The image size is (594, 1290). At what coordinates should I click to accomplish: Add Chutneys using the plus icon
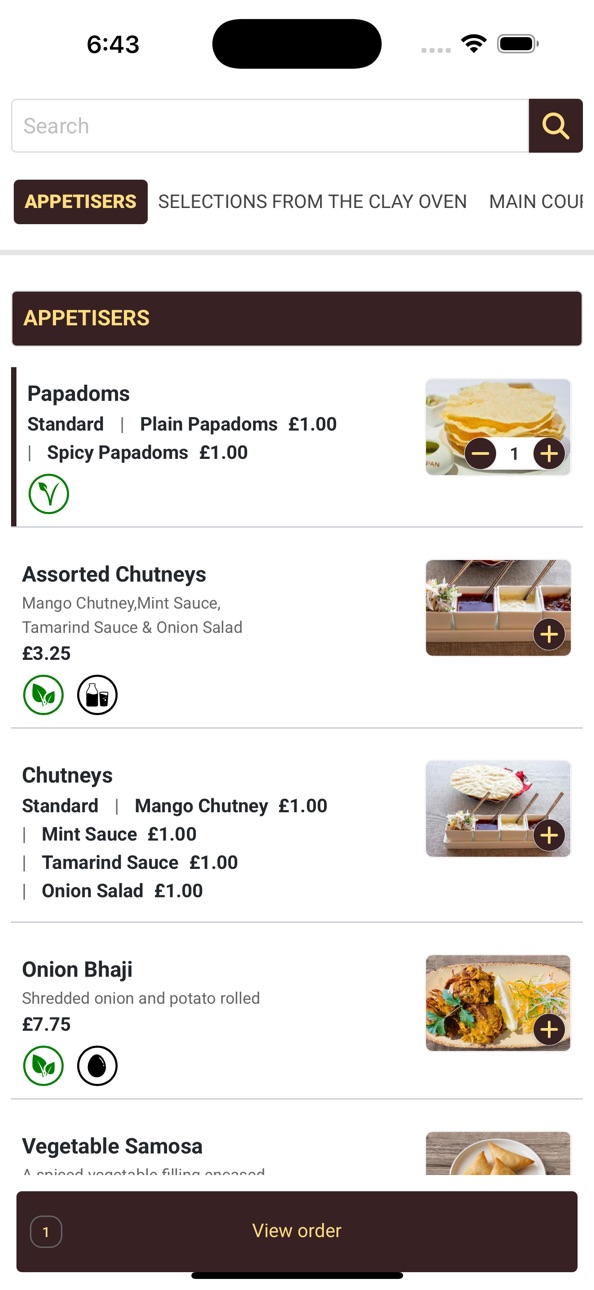pos(549,835)
